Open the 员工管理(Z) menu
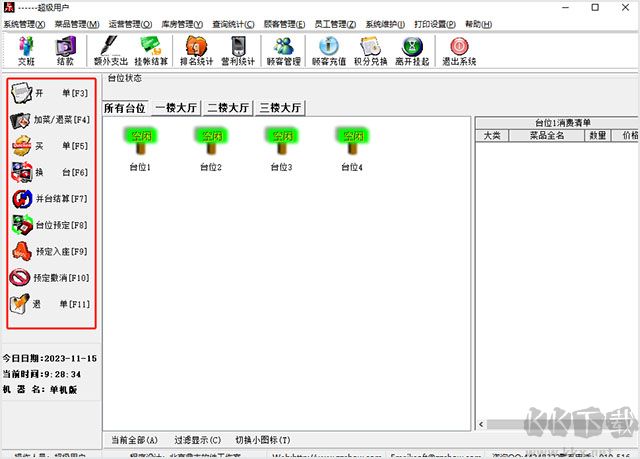The width and height of the screenshot is (640, 459). coord(335,24)
